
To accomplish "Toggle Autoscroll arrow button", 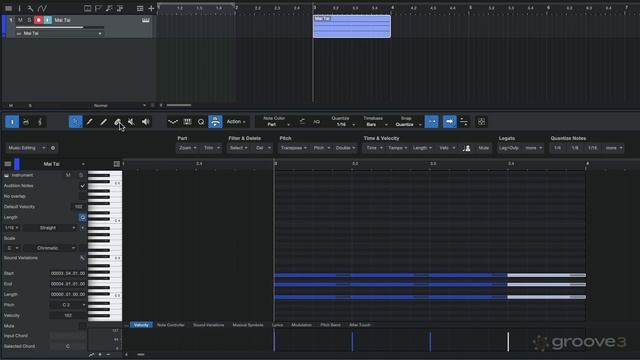I will pyautogui.click(x=449, y=122).
